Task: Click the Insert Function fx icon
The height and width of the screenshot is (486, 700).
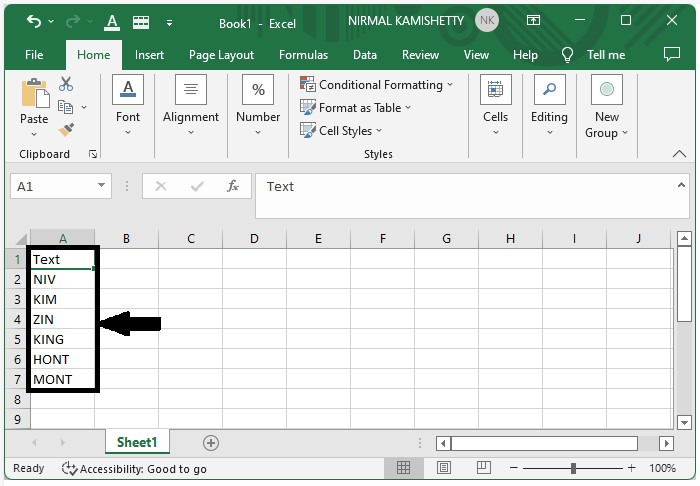Action: click(x=233, y=186)
